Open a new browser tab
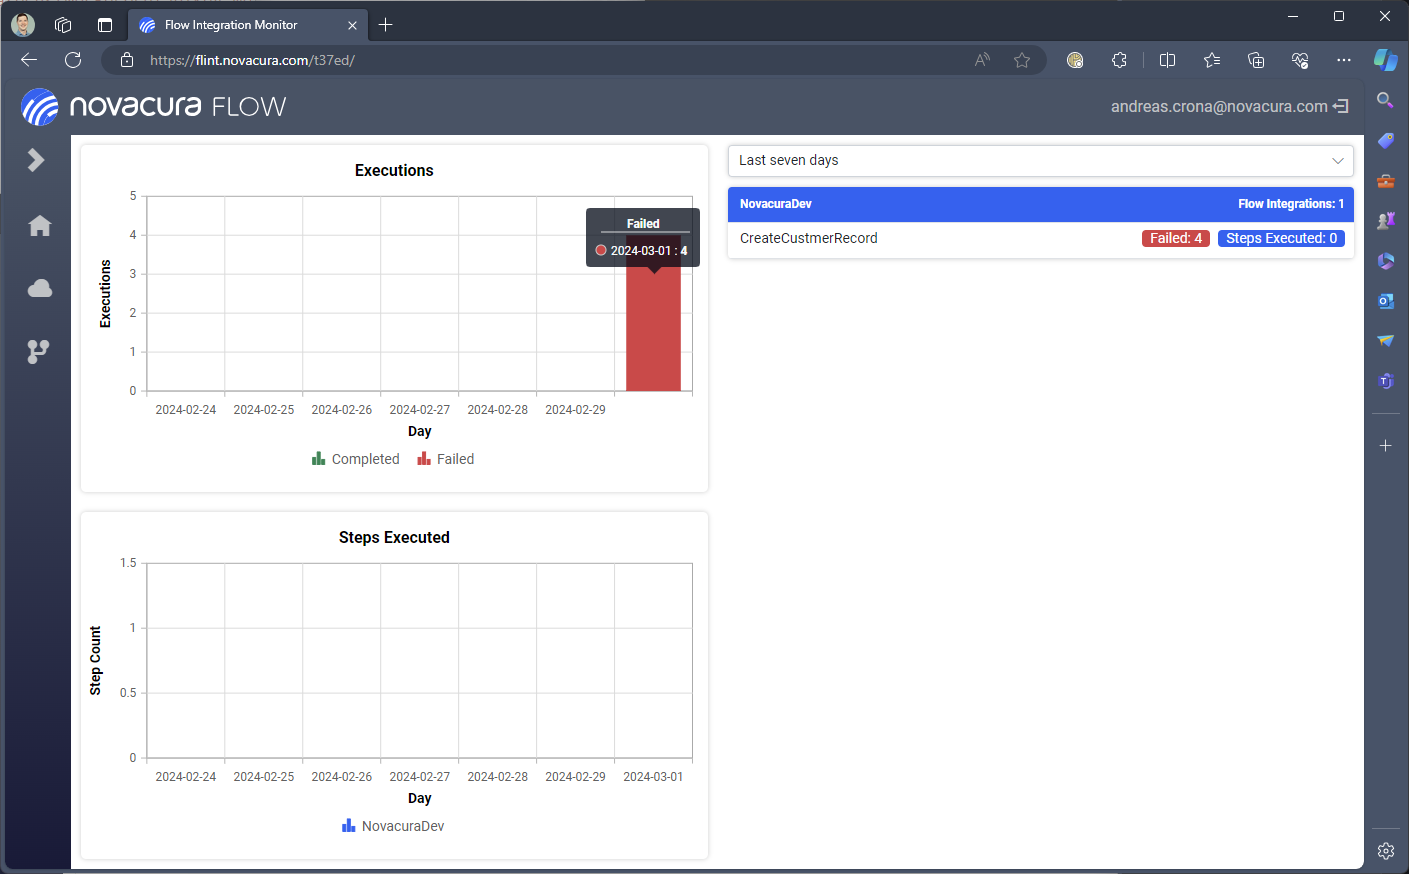The image size is (1409, 874). 386,25
